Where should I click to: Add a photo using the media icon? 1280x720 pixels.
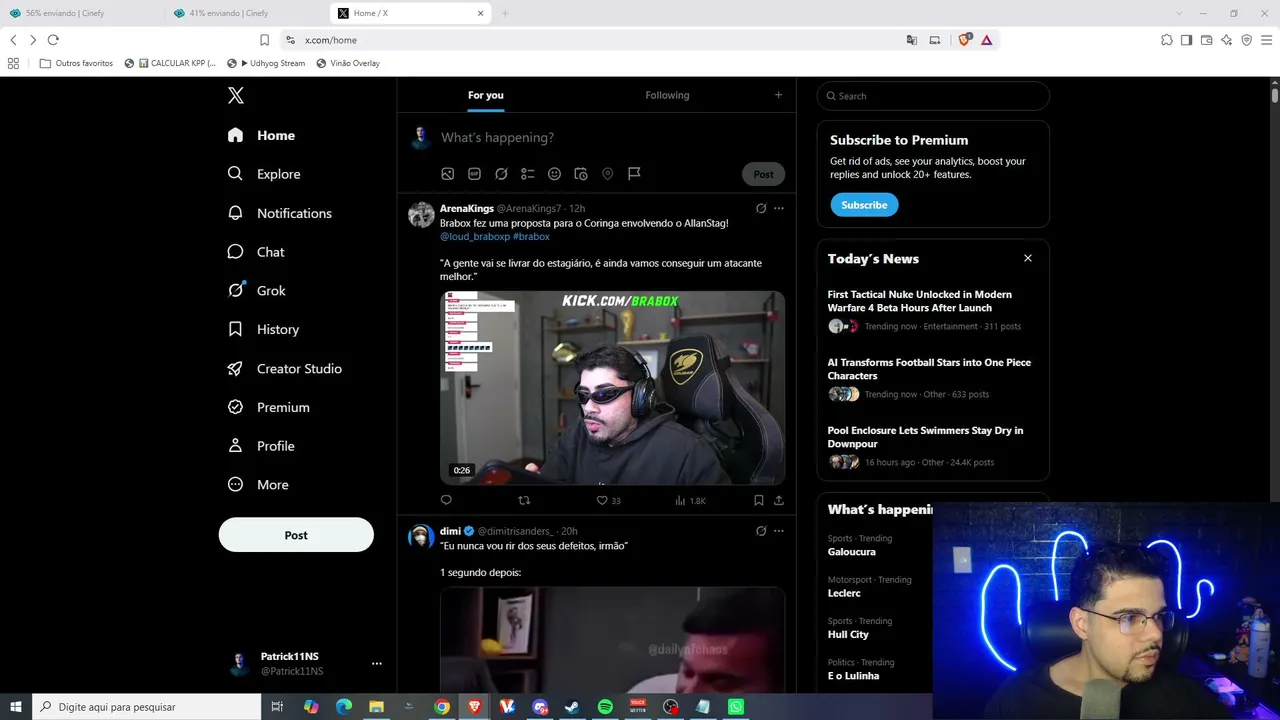[448, 174]
